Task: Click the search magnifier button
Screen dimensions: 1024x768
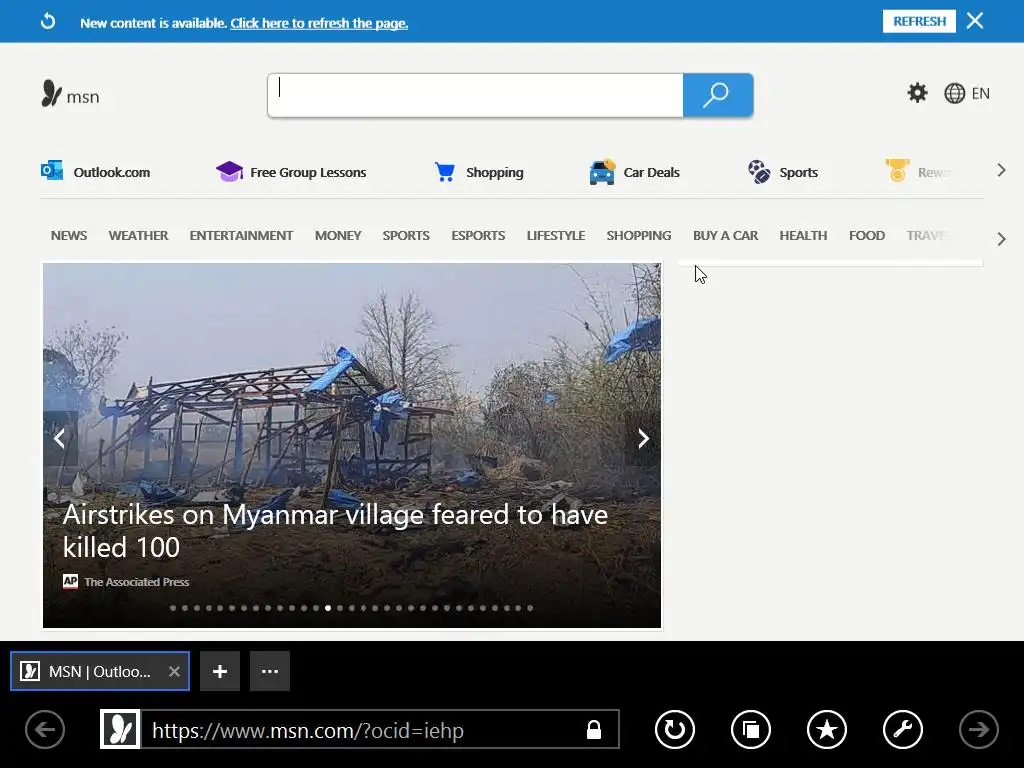Action: point(718,95)
